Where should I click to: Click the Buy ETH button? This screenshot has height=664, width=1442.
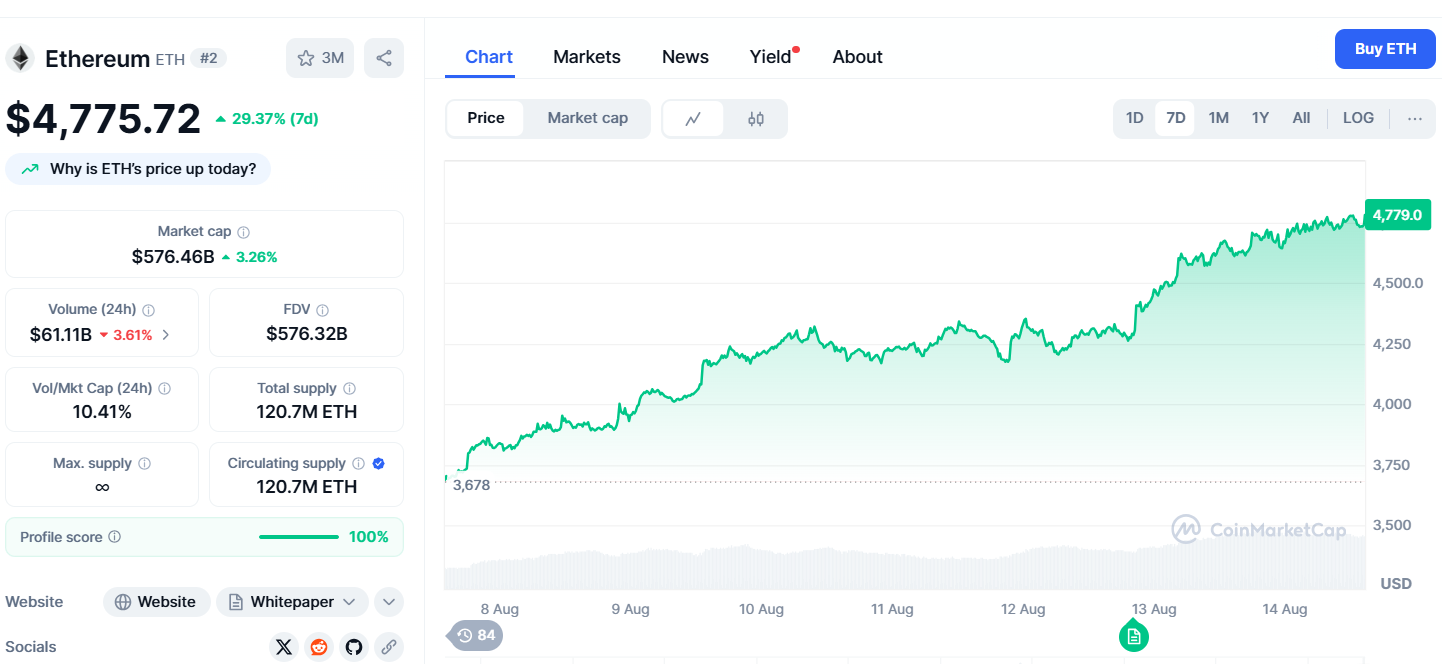pyautogui.click(x=1385, y=49)
